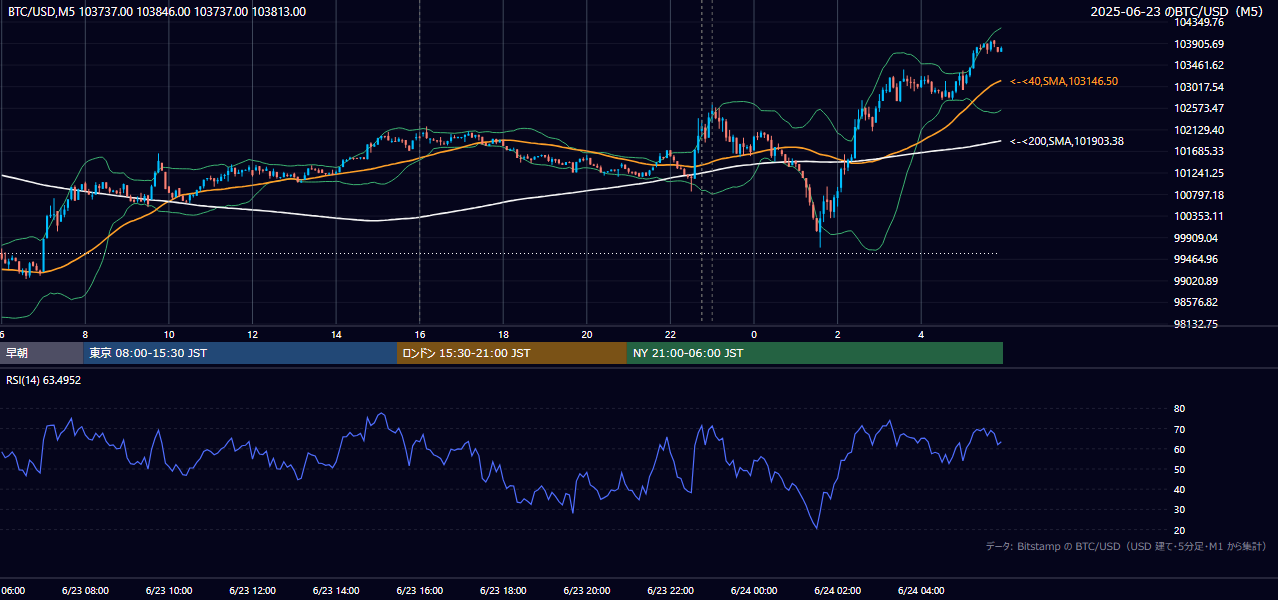Click the 6/23 20:00 bottom time label
1278x600 pixels.
click(x=587, y=591)
